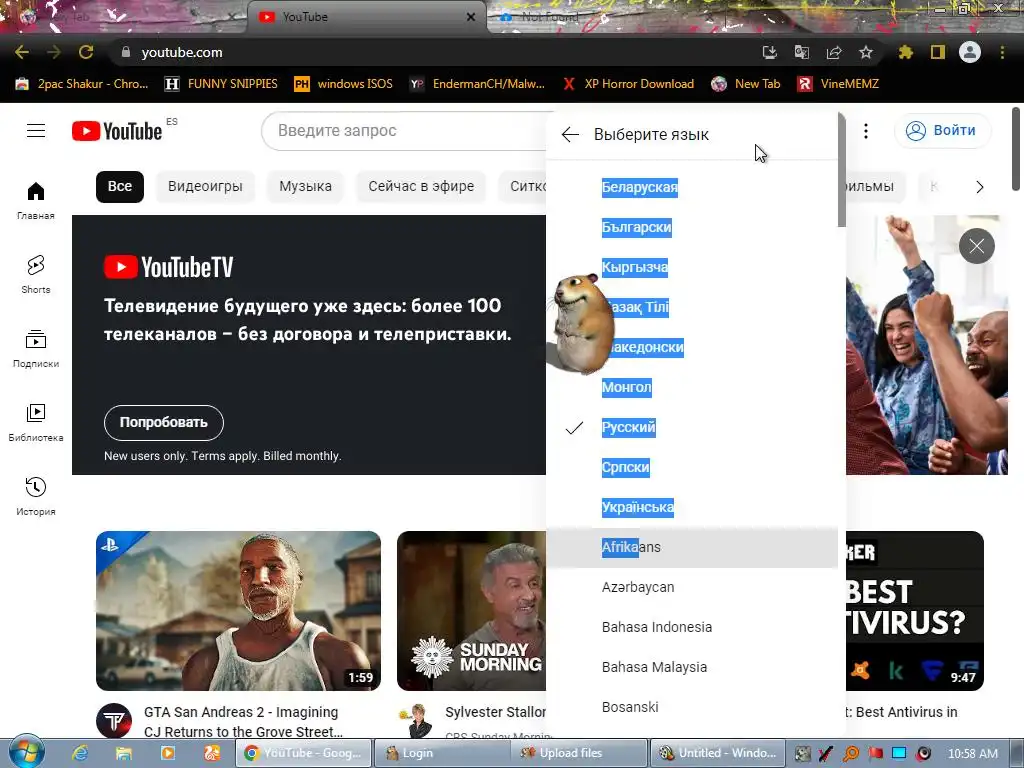This screenshot has height=768, width=1024.
Task: Open the Windows Start orb
Action: 27,751
